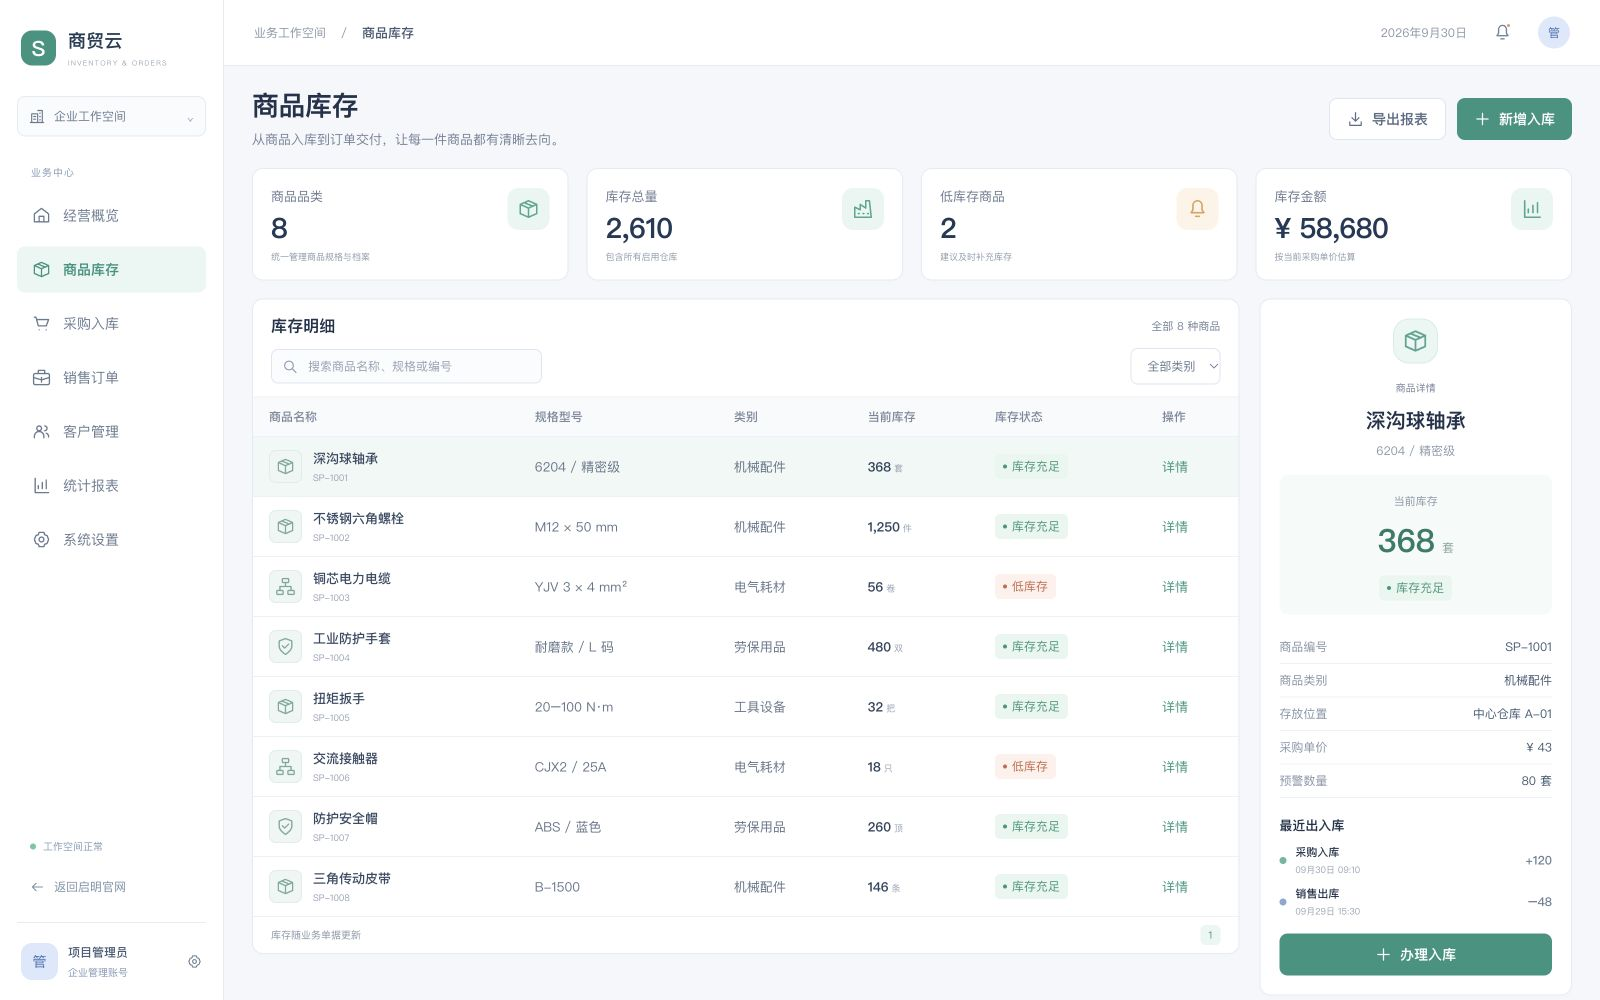Click the shield icon for 防护安全帽 row
The image size is (1600, 1000).
(x=285, y=827)
